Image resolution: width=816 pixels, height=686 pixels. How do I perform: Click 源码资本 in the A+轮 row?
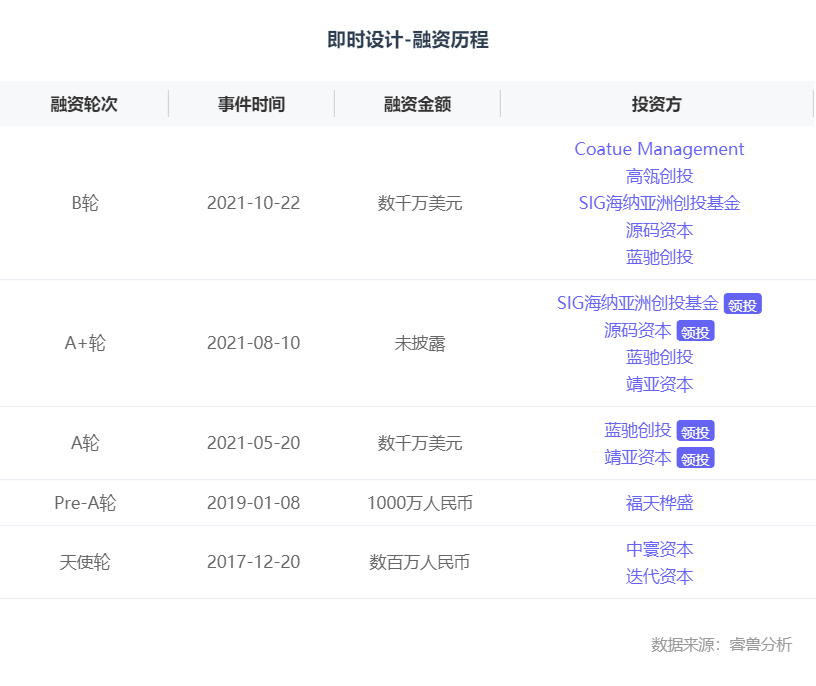637,330
